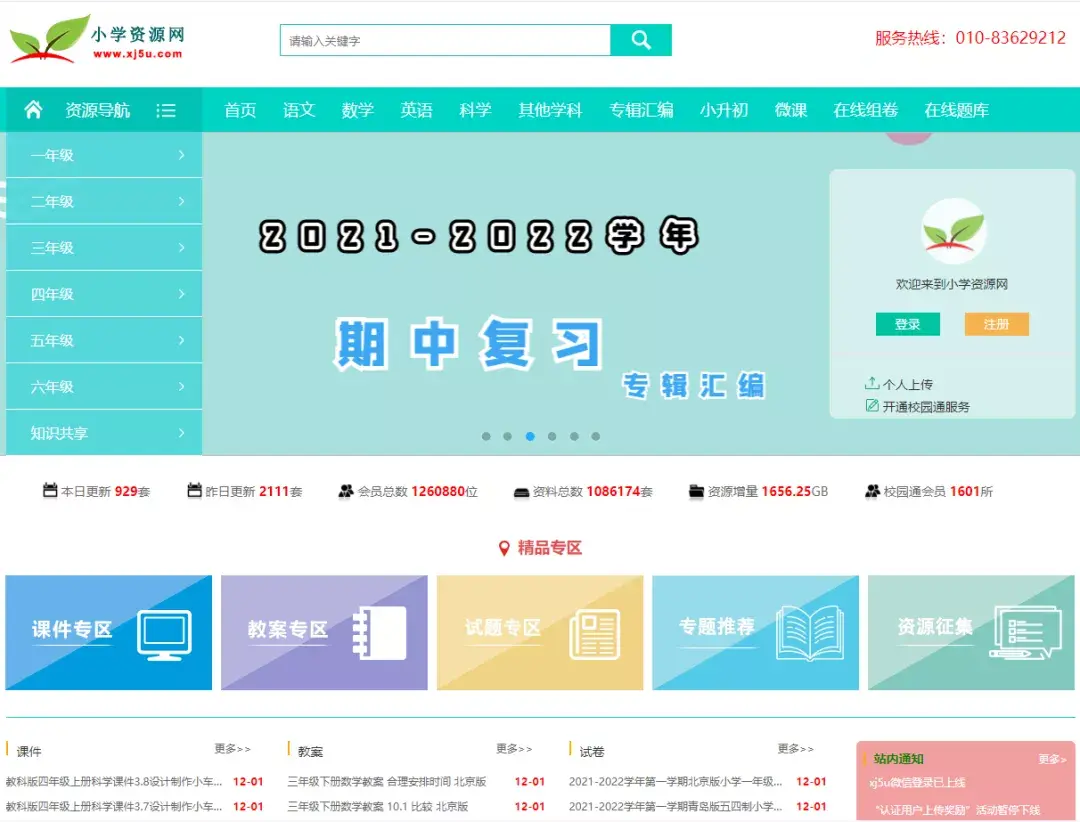Select the fourth carousel dot
Screen dimensions: 1080x822
[x=552, y=436]
